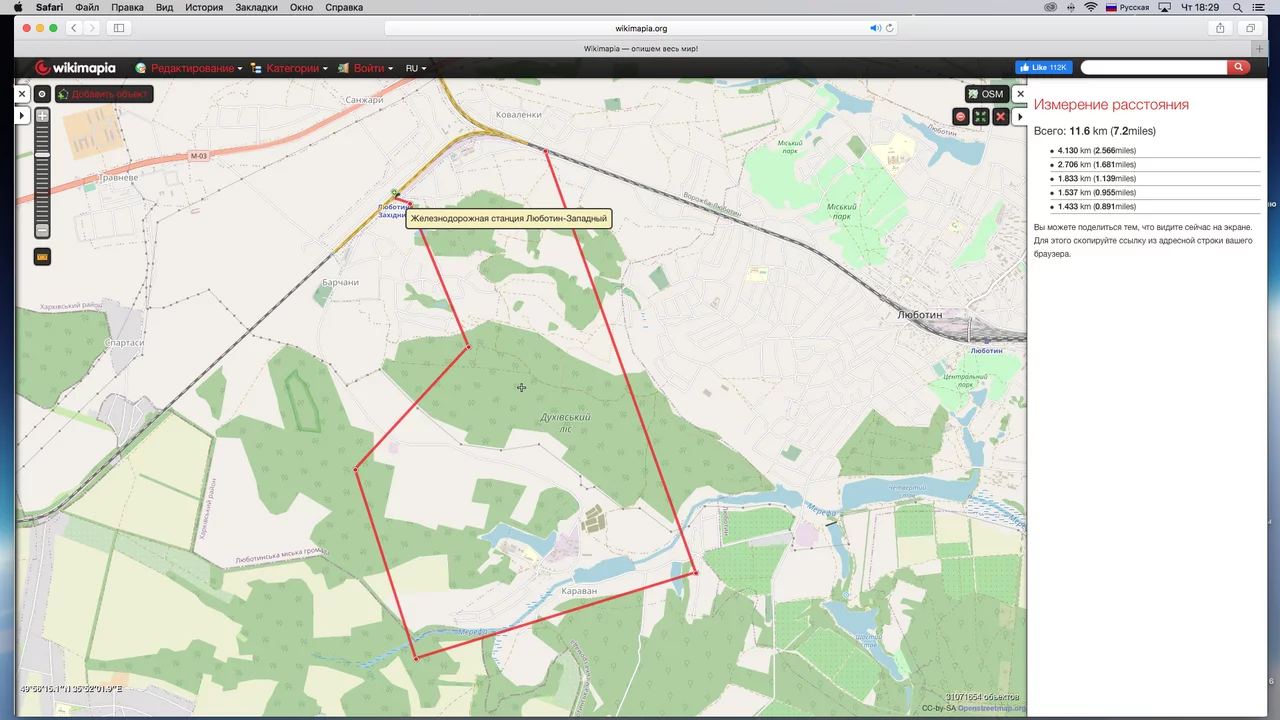Click the Люботин-Западный station marker
Screen dimensions: 1280x720
click(395, 193)
